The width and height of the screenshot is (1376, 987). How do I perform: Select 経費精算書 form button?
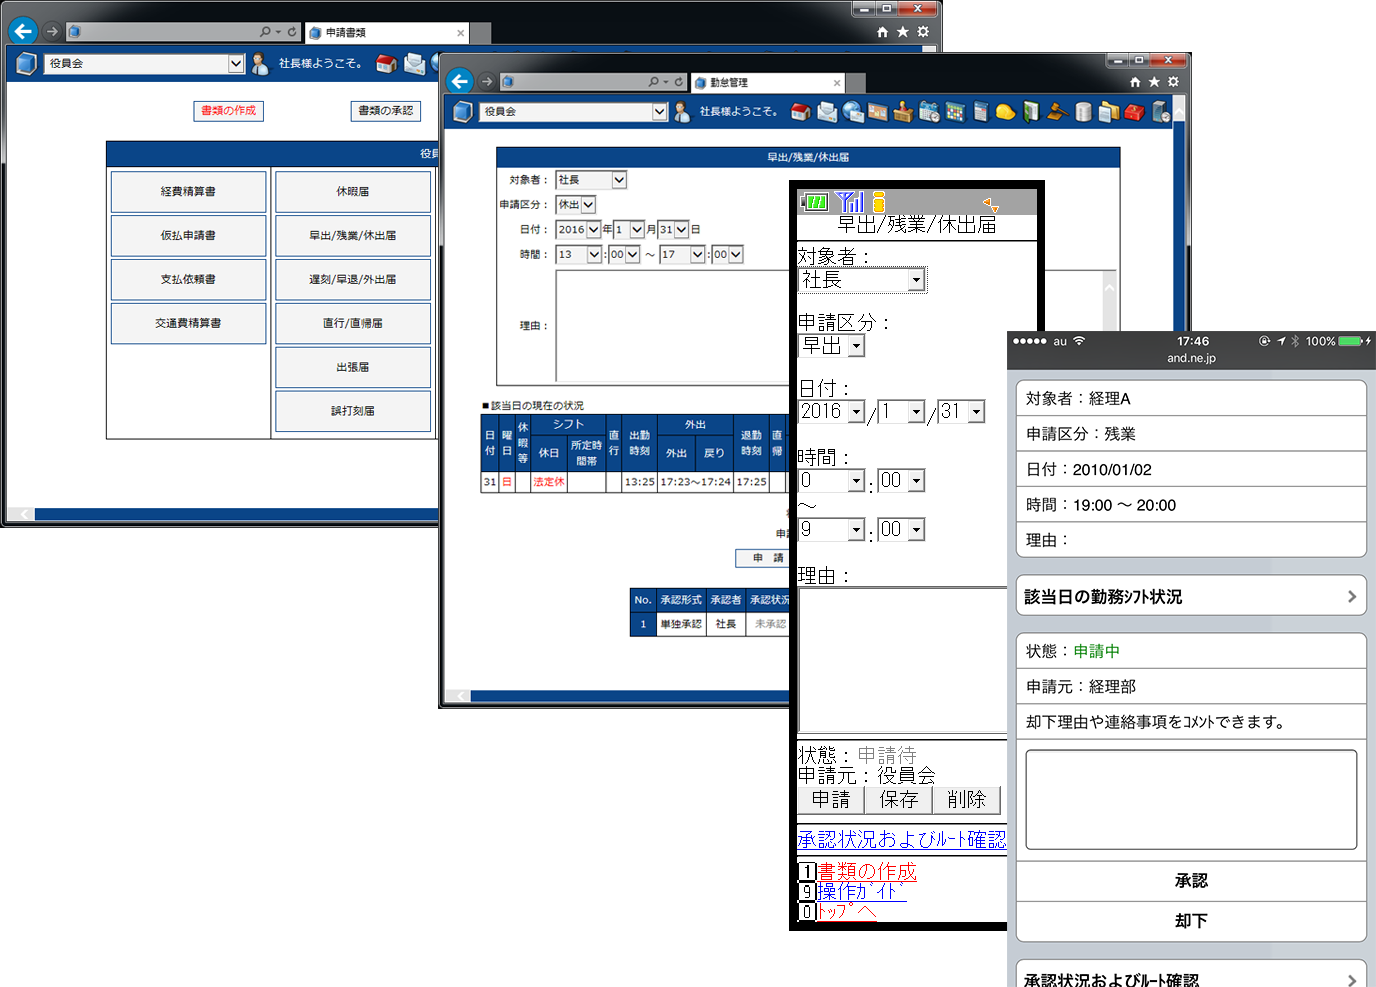(188, 191)
